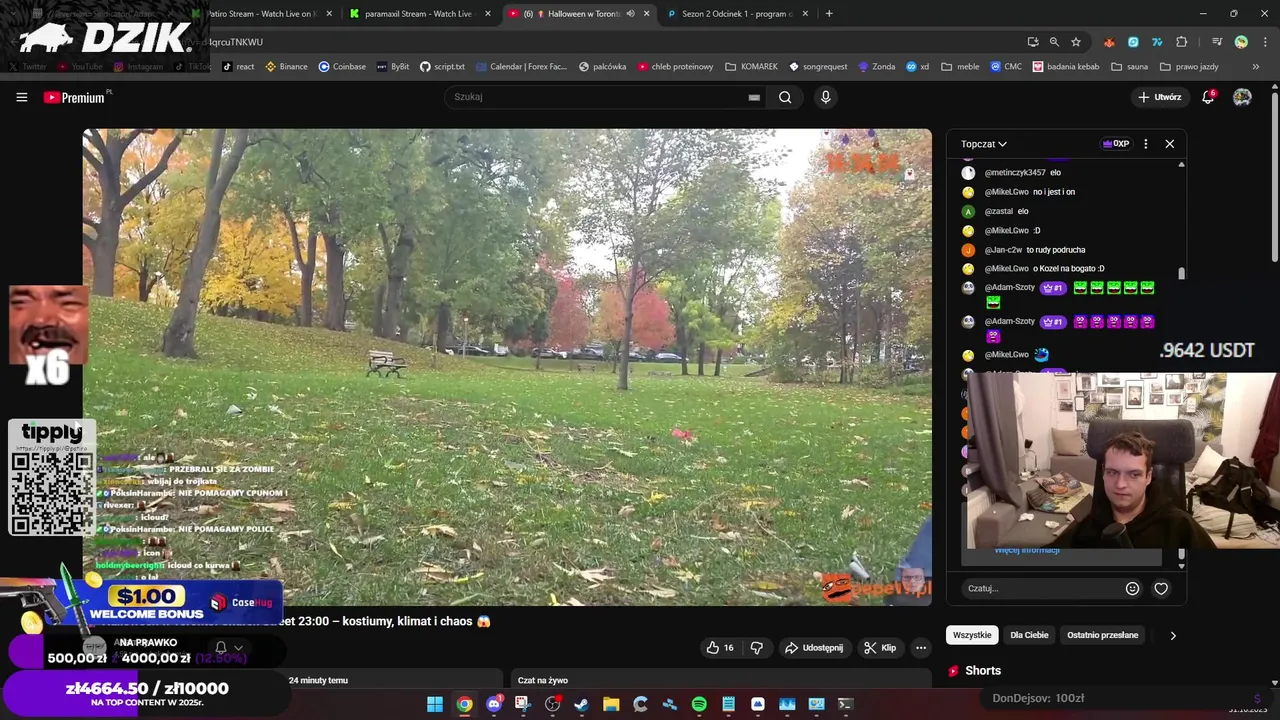The height and width of the screenshot is (720, 1280).
Task: Switch to paramaxil Stream tab
Action: click(x=418, y=14)
